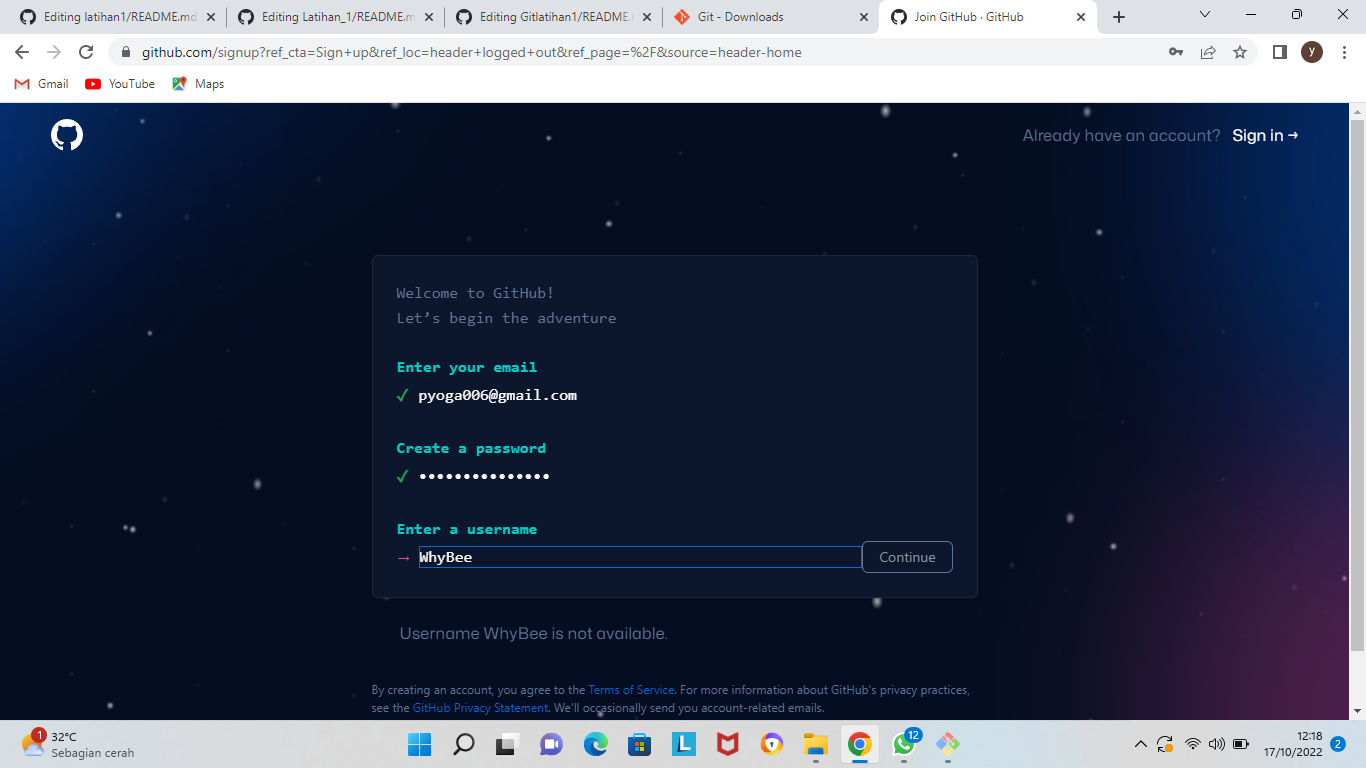Open the GitHub logo on signup page
This screenshot has height=768, width=1366.
point(66,134)
